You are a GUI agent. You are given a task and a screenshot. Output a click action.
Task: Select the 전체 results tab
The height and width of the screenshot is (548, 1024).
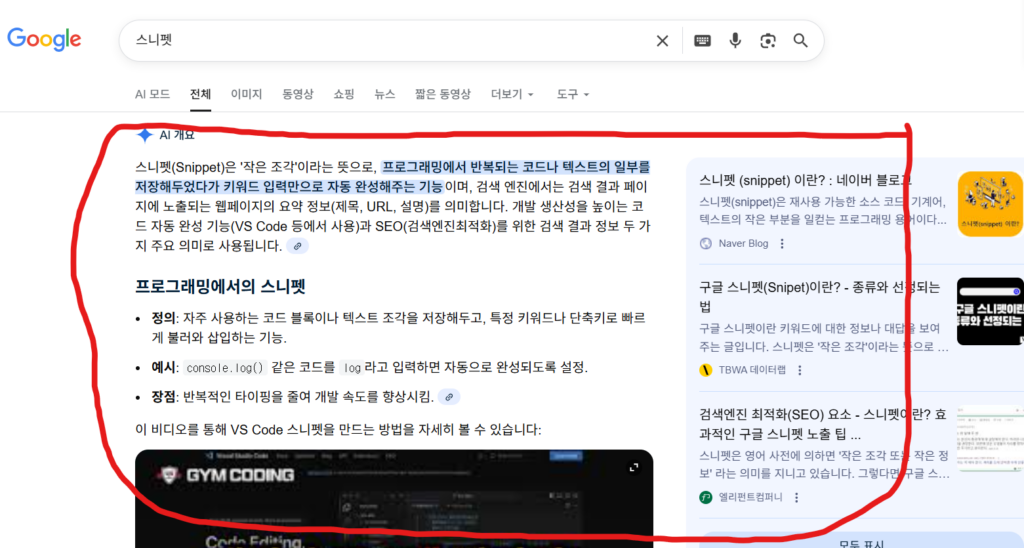200,94
